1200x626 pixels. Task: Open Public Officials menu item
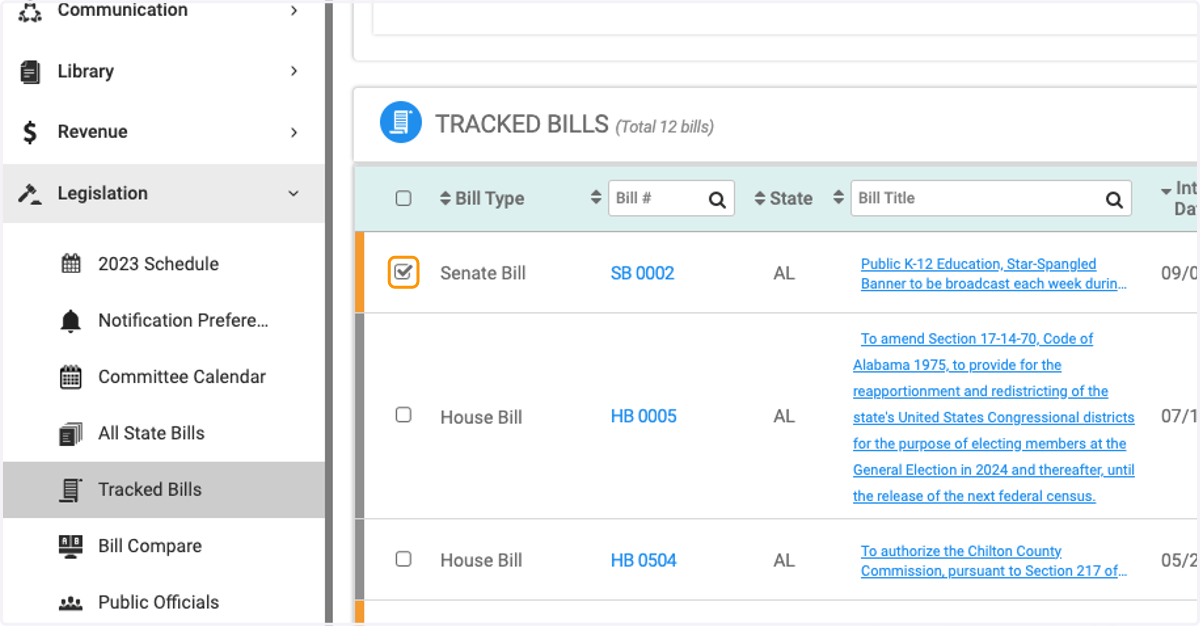[164, 603]
